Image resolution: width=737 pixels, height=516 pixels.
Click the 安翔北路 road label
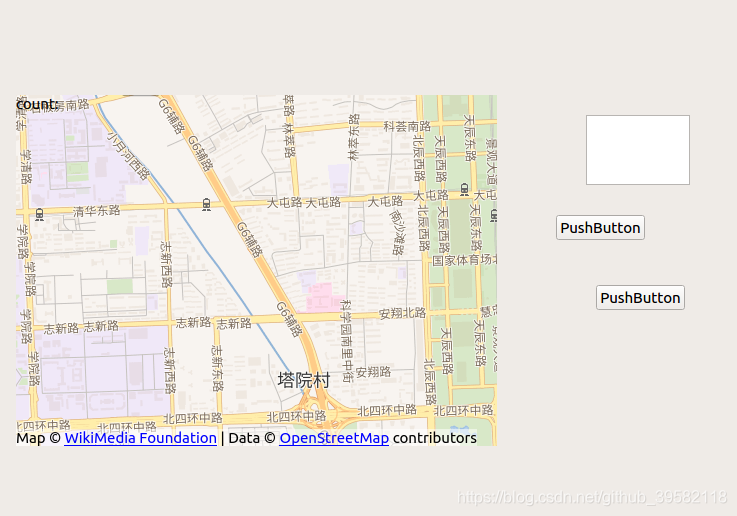[402, 313]
